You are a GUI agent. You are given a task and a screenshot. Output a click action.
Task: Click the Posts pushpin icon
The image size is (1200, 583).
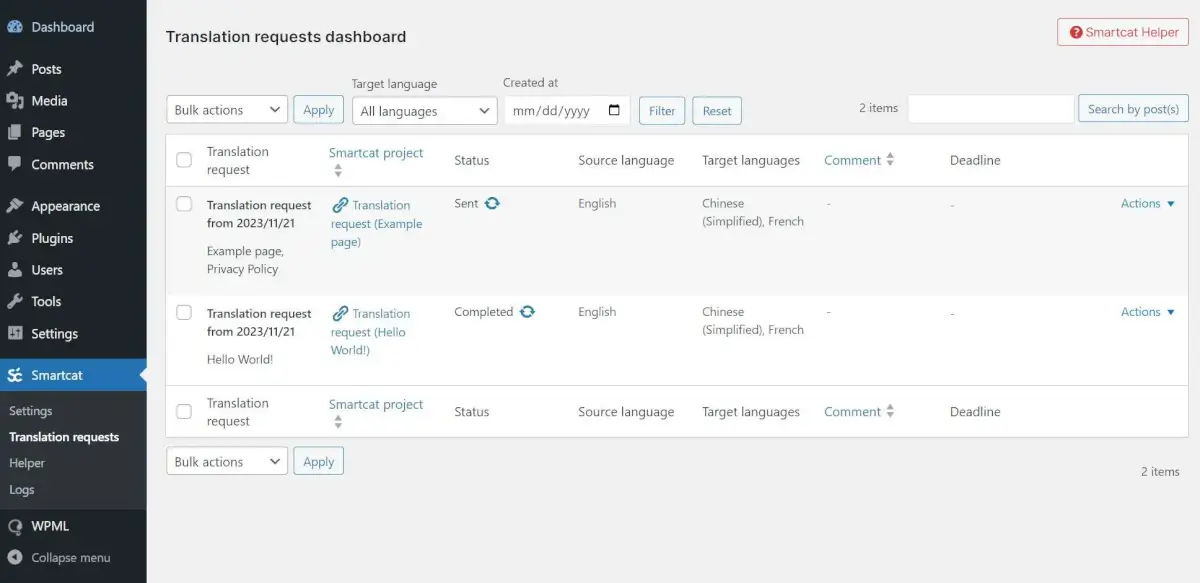pos(15,69)
